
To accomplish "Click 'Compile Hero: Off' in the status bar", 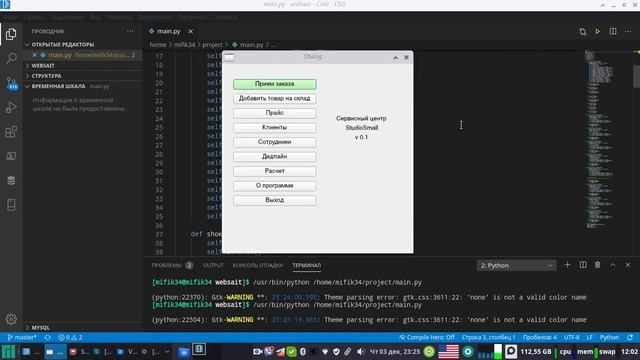I will (x=427, y=338).
